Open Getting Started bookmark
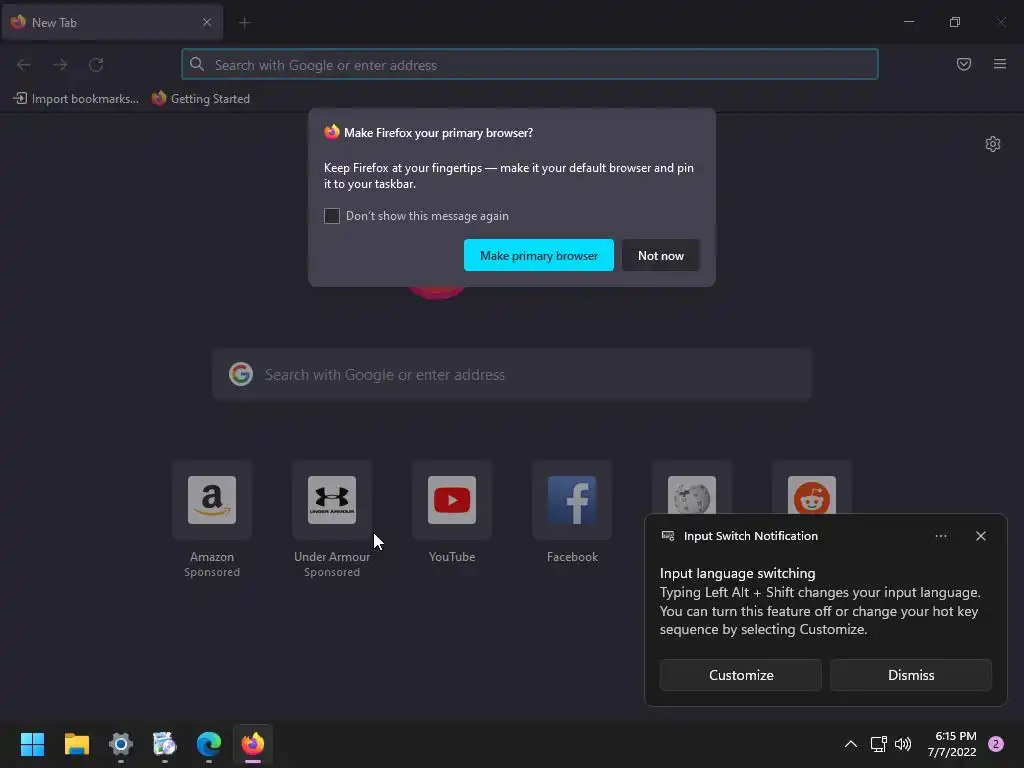1024x768 pixels. pyautogui.click(x=201, y=99)
